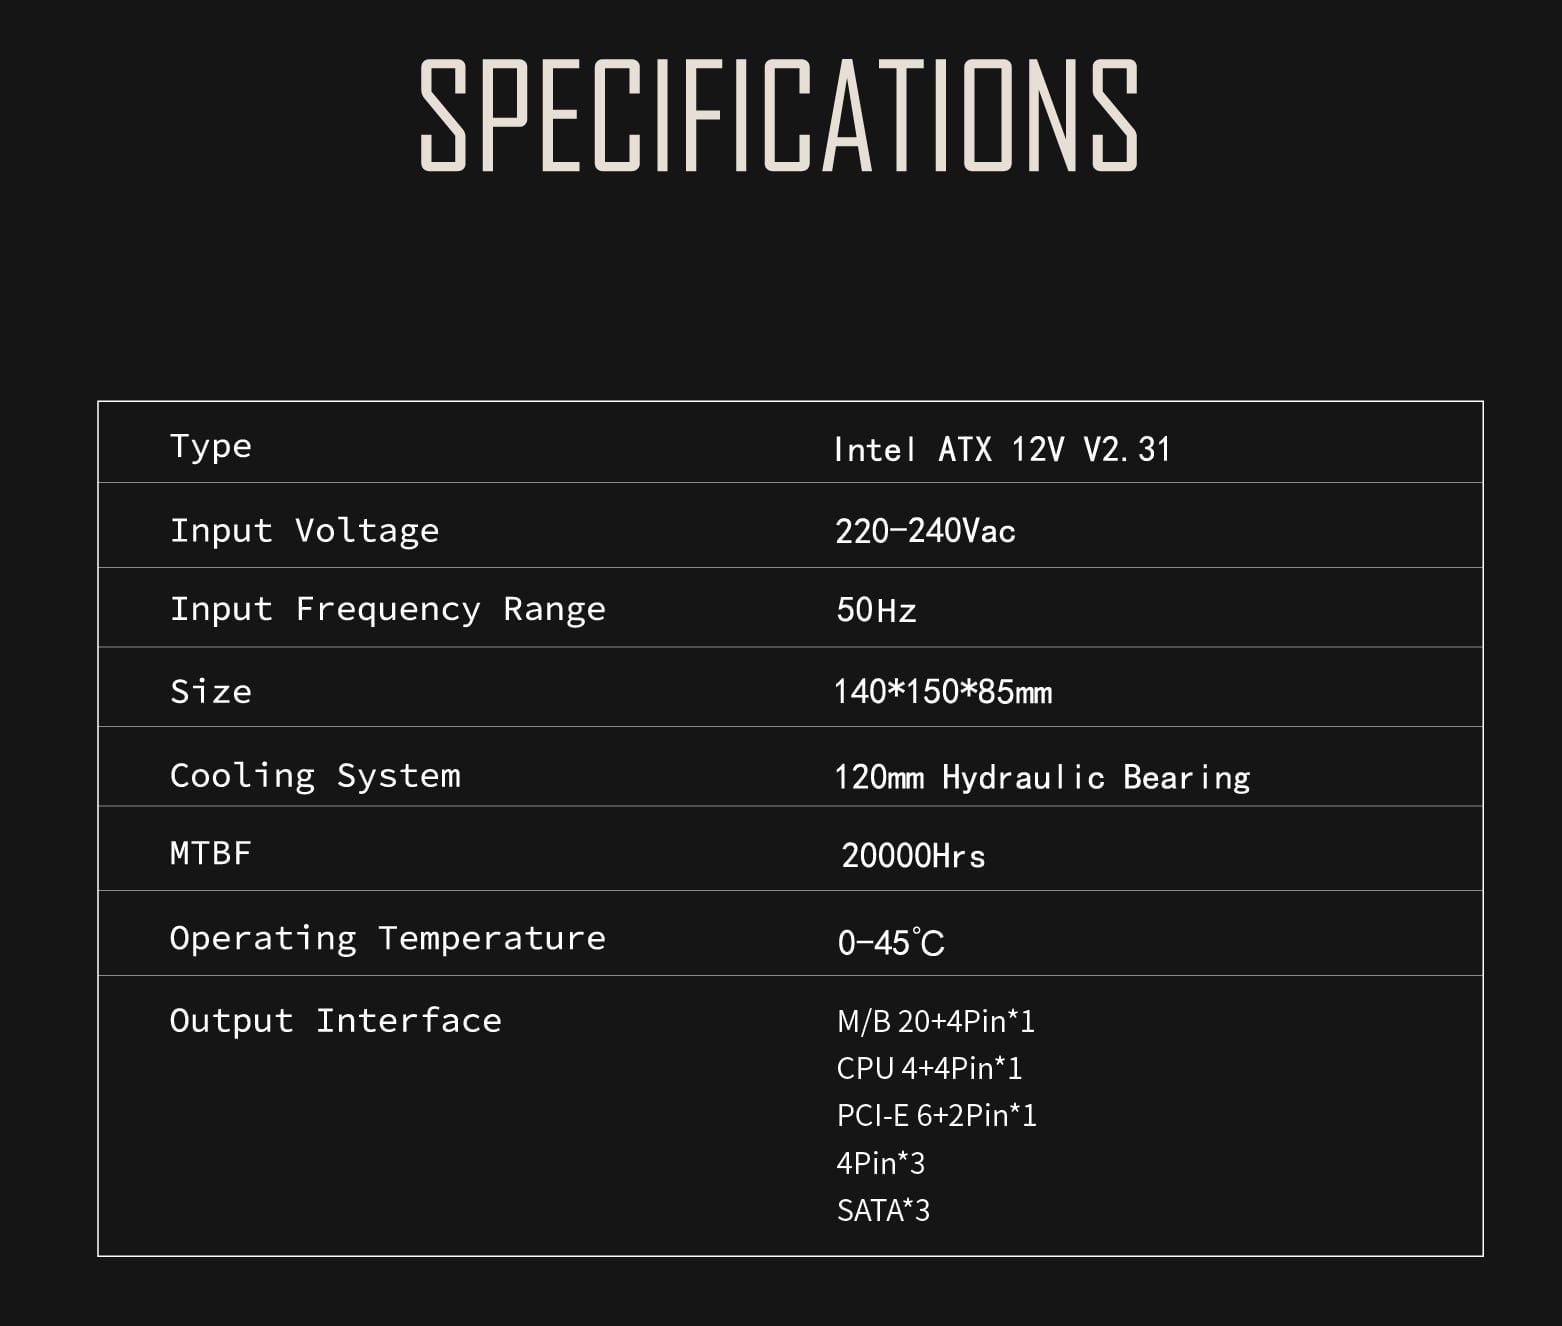
Task: Select the 120mm Hydraulic Bearing value
Action: coord(1042,778)
